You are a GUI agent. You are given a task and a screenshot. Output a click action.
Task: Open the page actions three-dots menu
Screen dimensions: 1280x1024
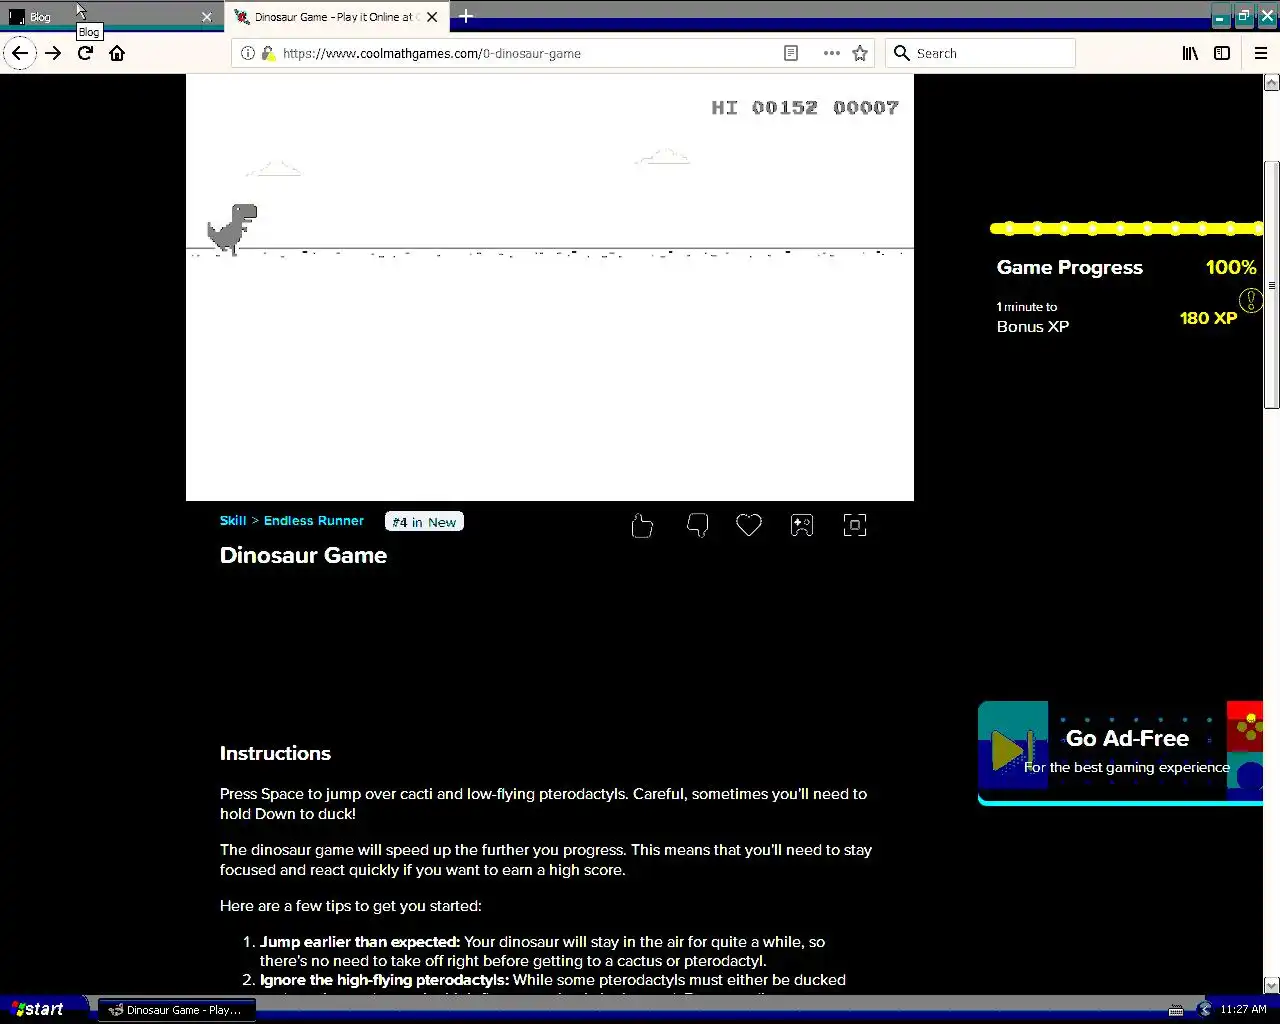pos(831,53)
